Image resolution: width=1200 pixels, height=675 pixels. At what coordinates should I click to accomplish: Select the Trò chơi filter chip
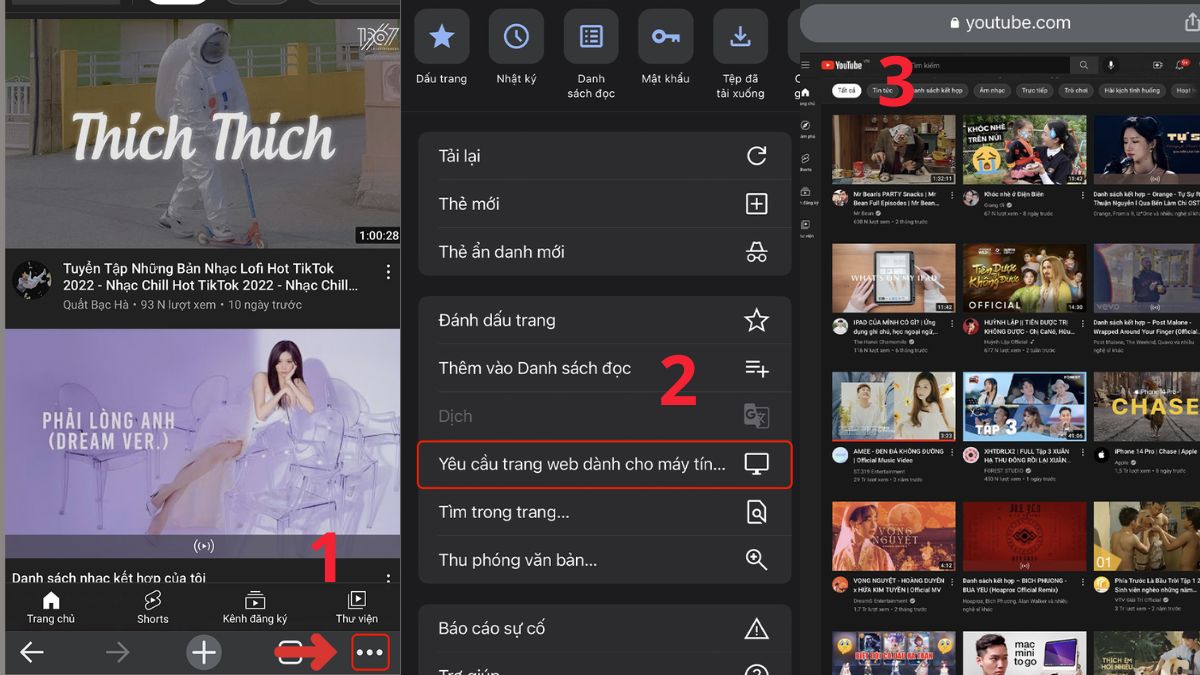1076,90
